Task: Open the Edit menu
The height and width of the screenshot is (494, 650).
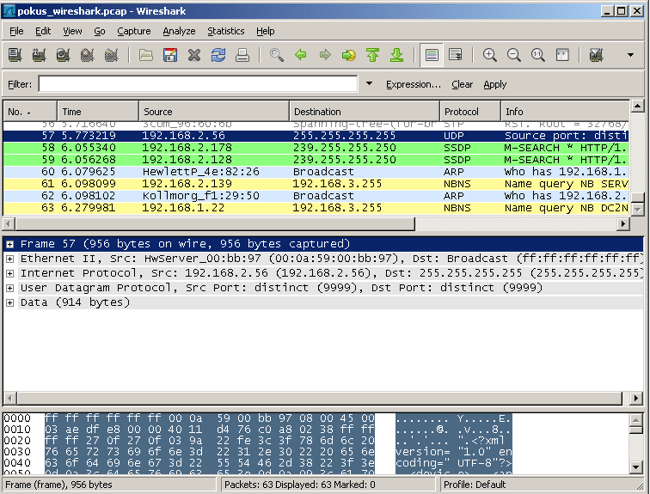Action: [43, 31]
